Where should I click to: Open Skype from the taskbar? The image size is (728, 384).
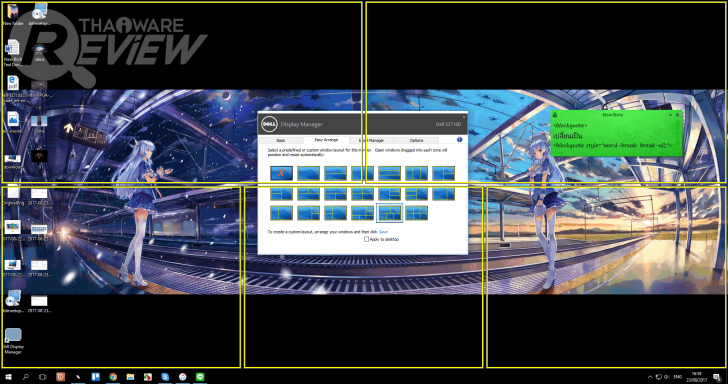click(165, 377)
